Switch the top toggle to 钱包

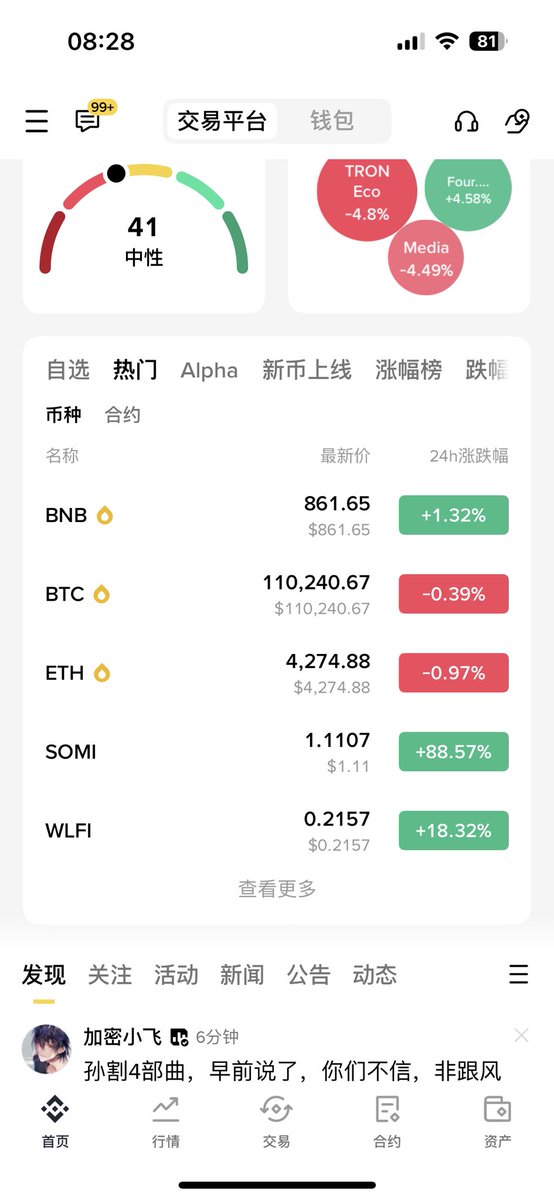pos(332,121)
